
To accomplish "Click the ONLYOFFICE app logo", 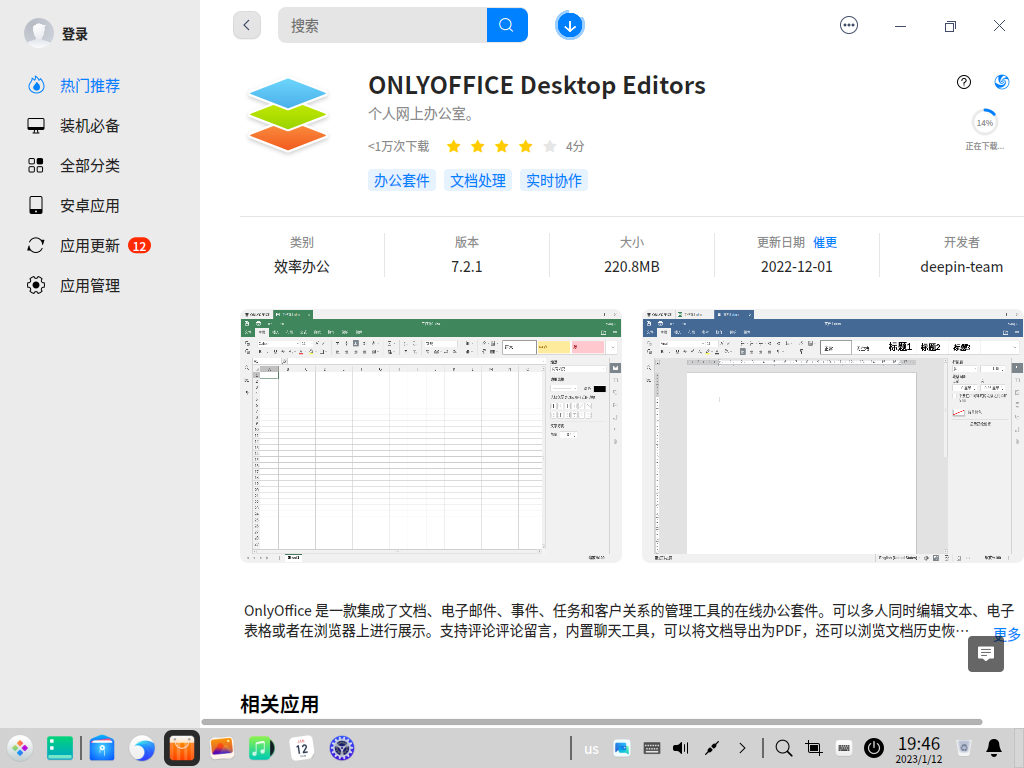I will coord(287,115).
